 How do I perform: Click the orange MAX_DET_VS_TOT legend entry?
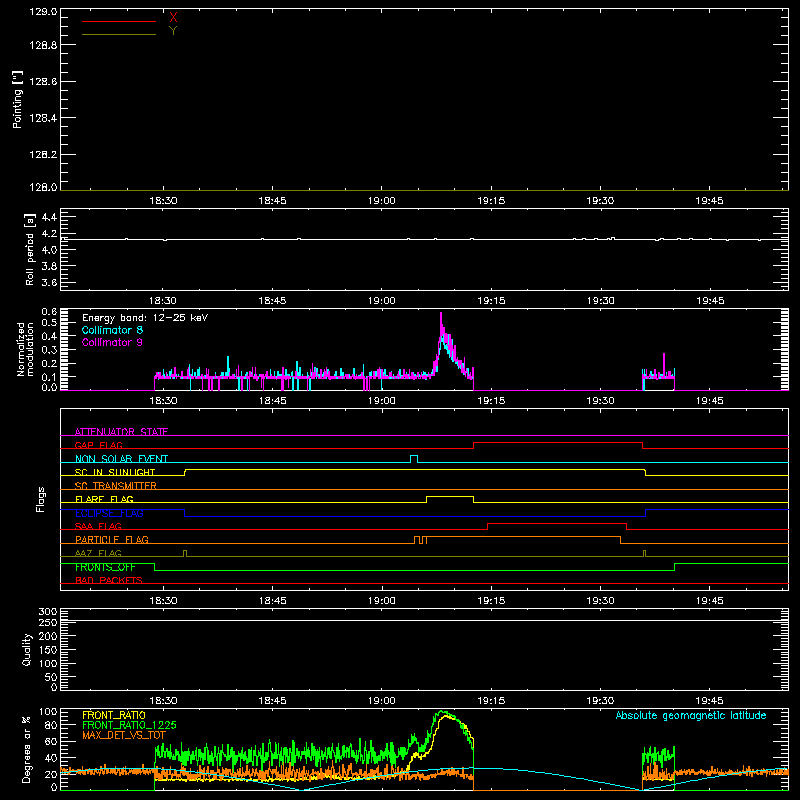[124, 735]
